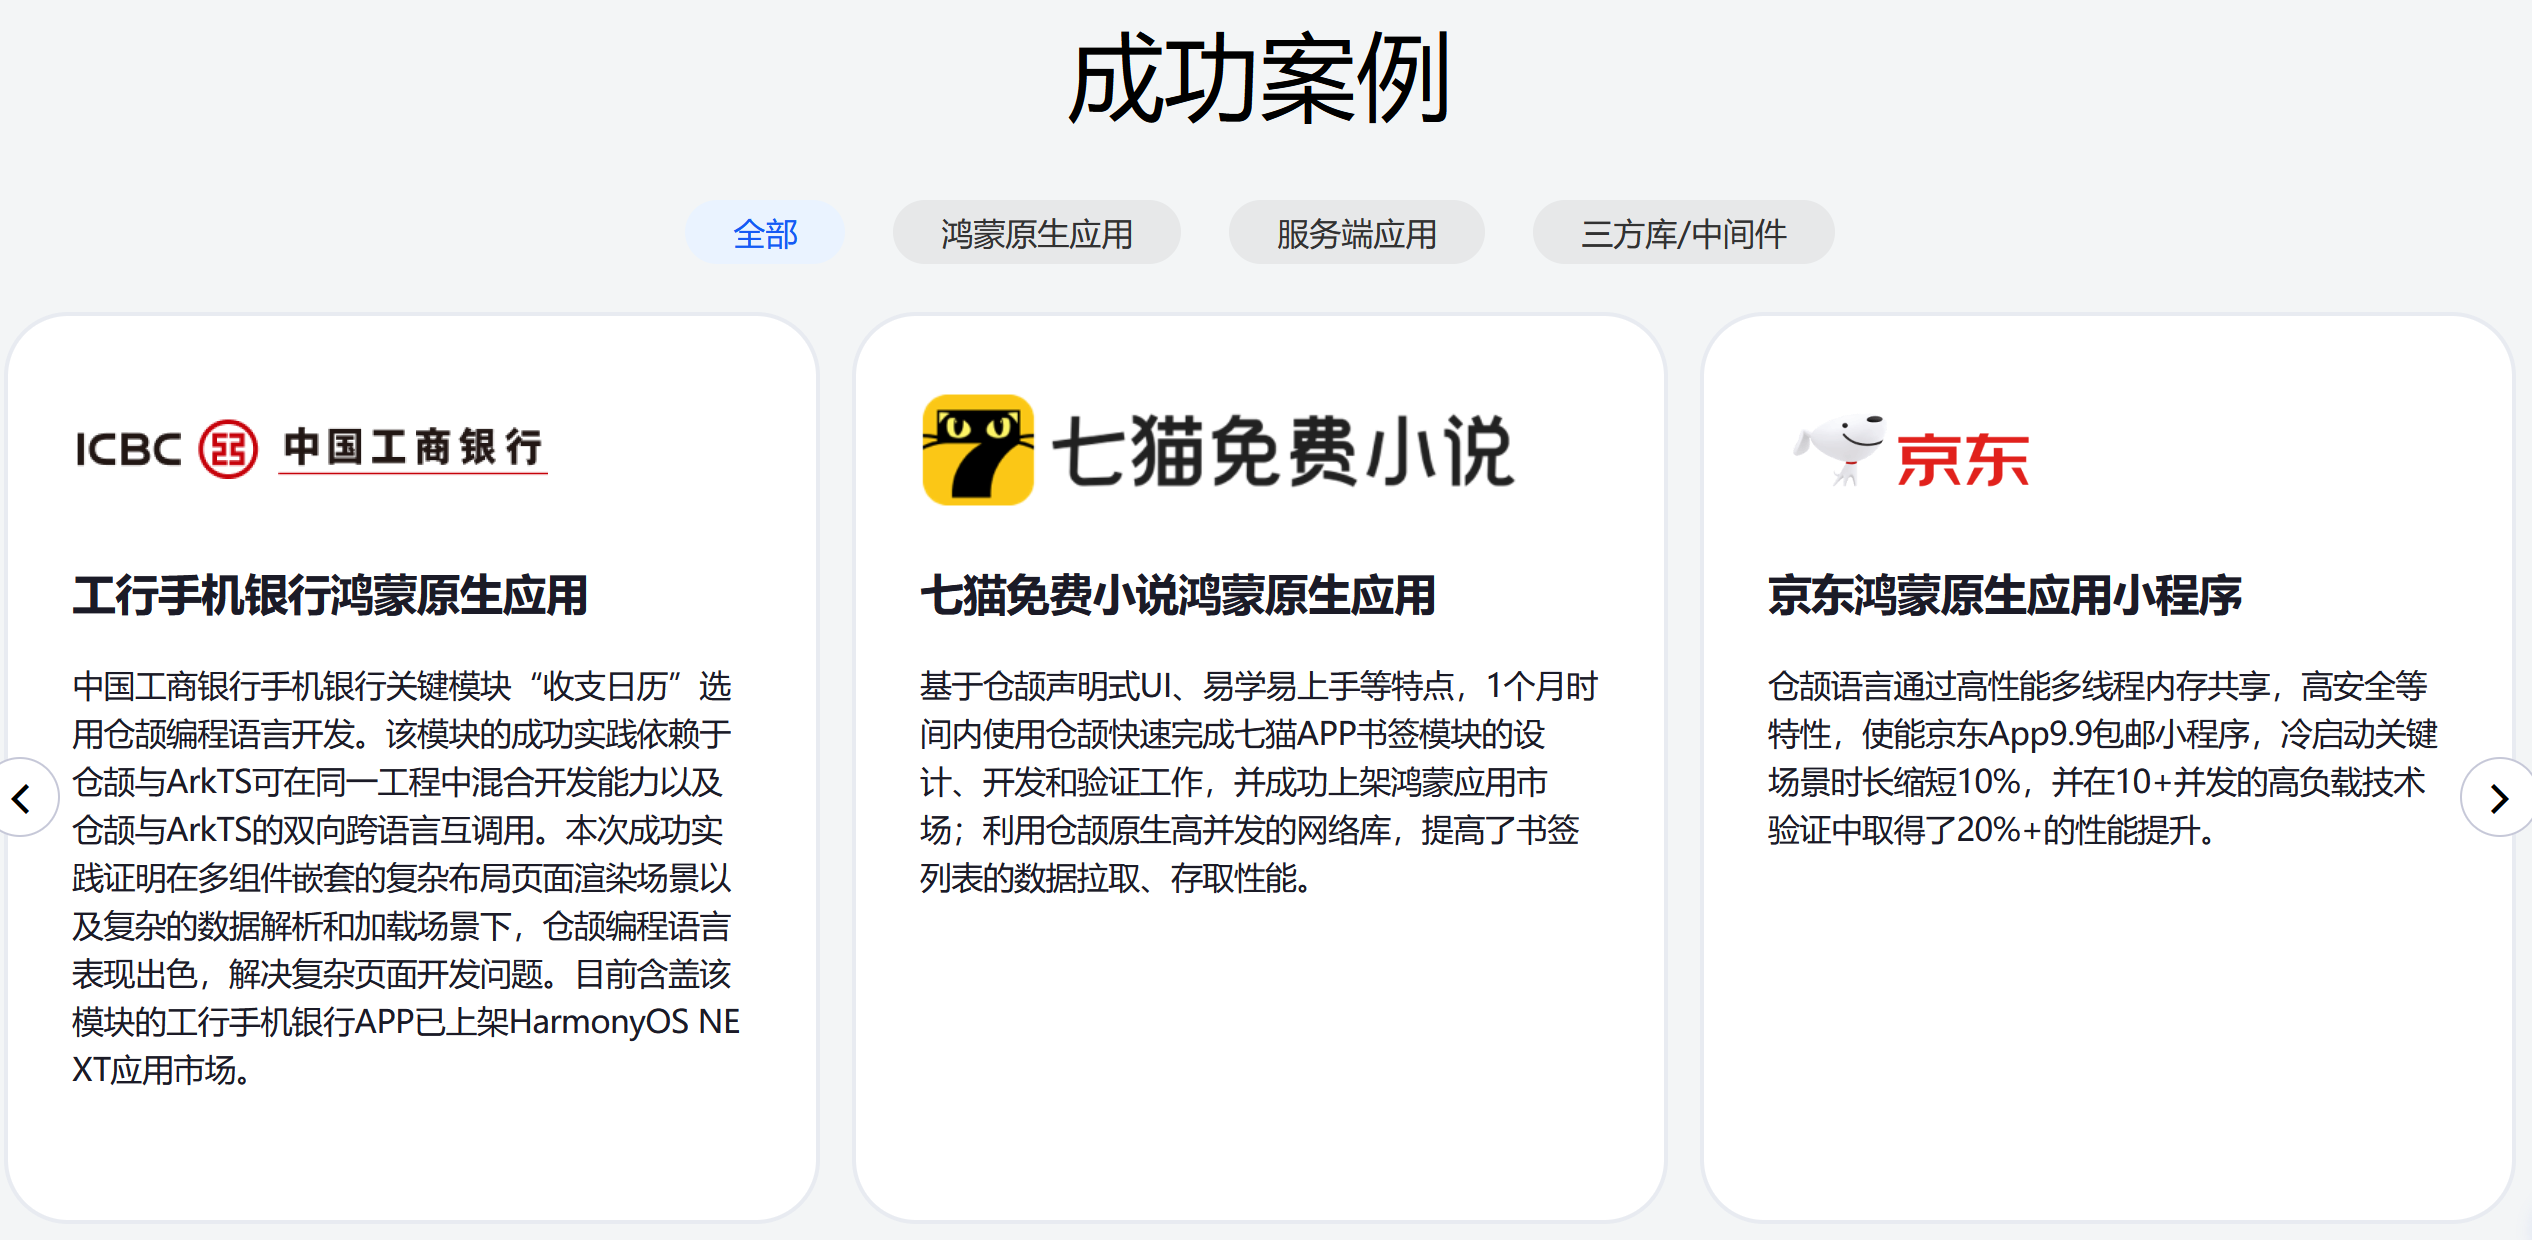The height and width of the screenshot is (1240, 2532).
Task: Click the 七猫免费小说 logo wordmark
Action: point(1283,452)
